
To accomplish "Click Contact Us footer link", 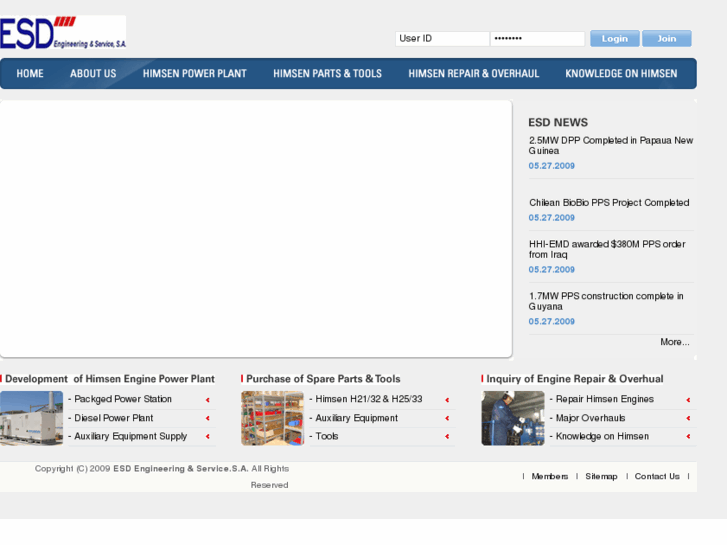I will [657, 476].
